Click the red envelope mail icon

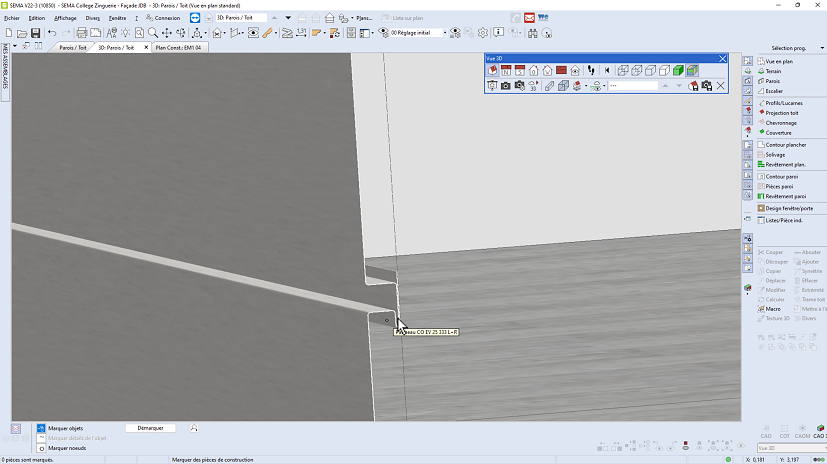tap(528, 18)
